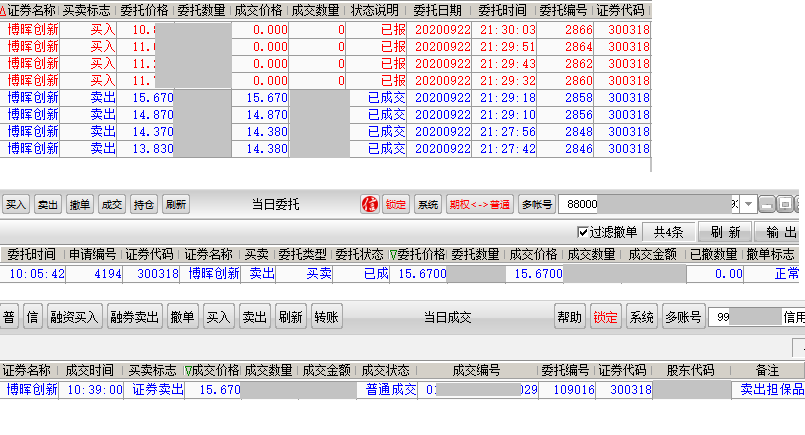Minimize the 当日委托 window
This screenshot has height=435, width=805.
pos(766,204)
